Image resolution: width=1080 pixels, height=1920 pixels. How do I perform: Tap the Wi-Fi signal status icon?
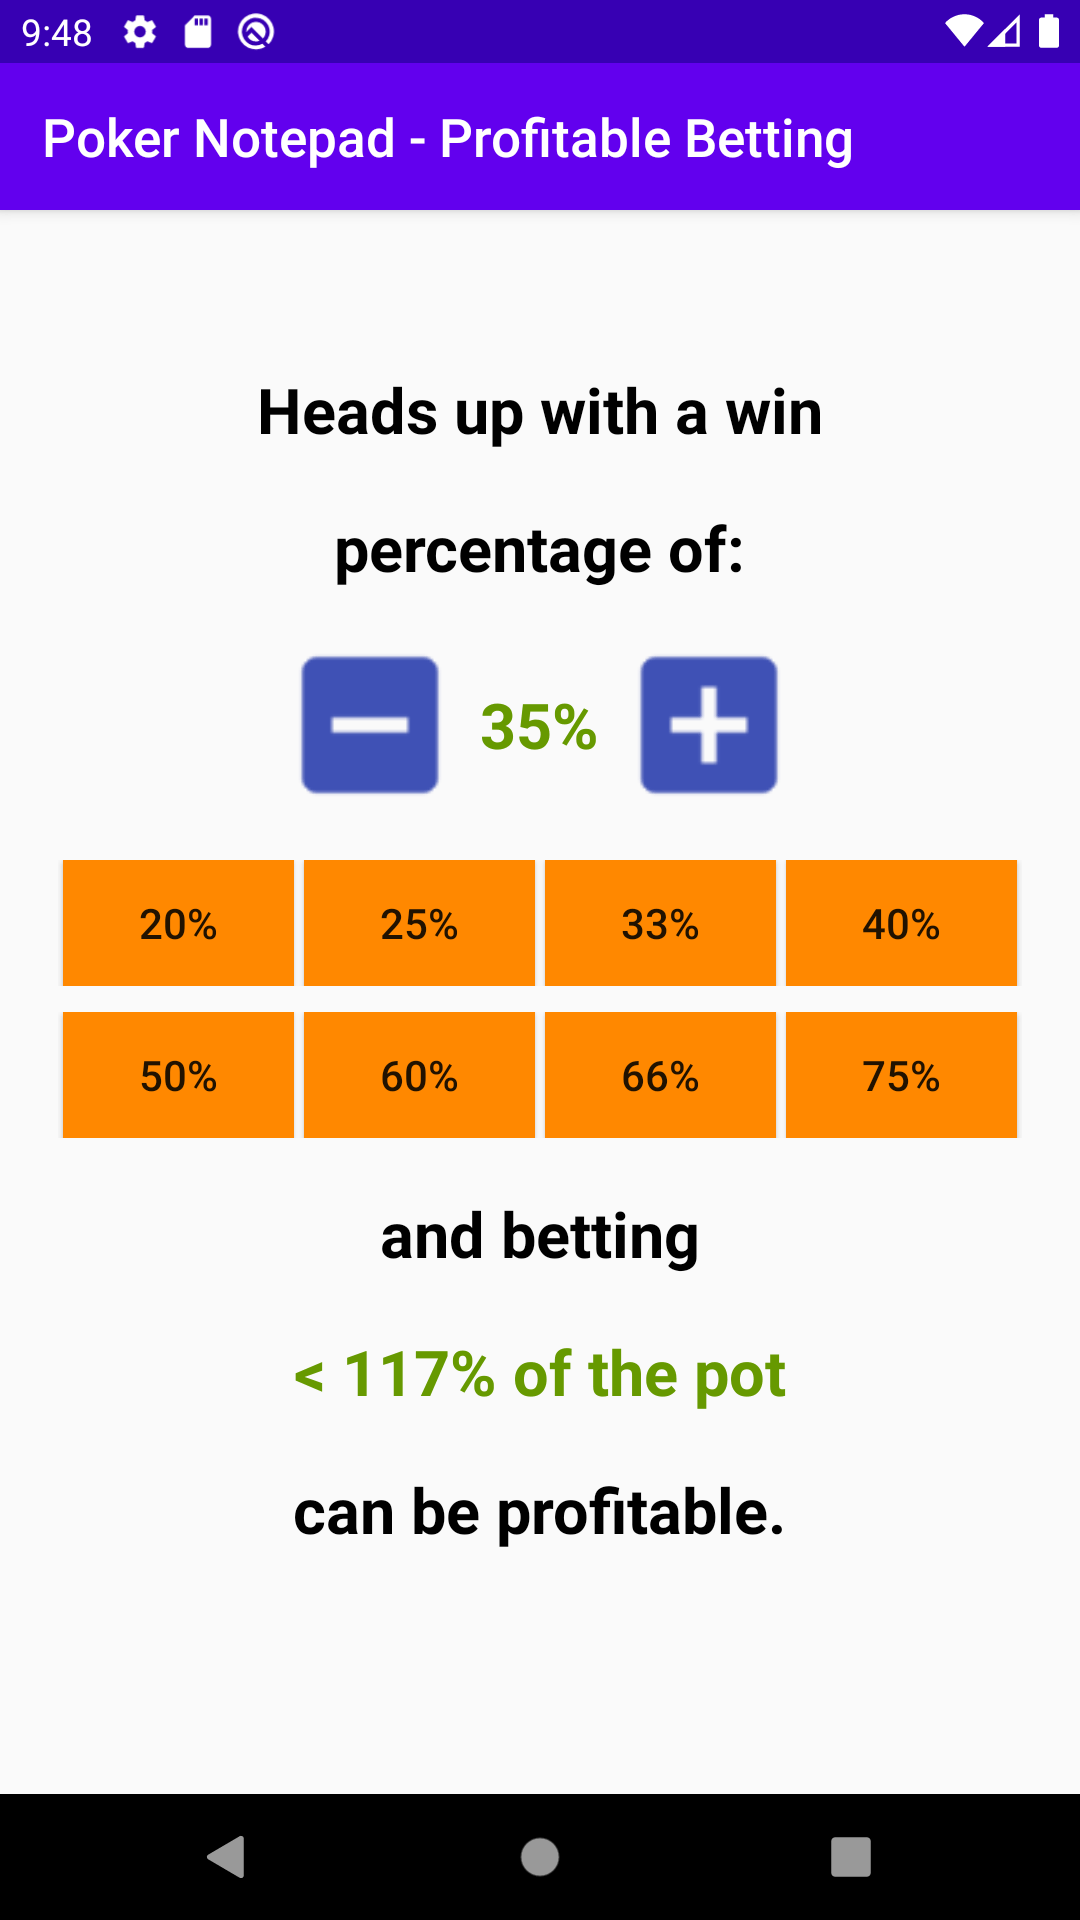pos(963,31)
